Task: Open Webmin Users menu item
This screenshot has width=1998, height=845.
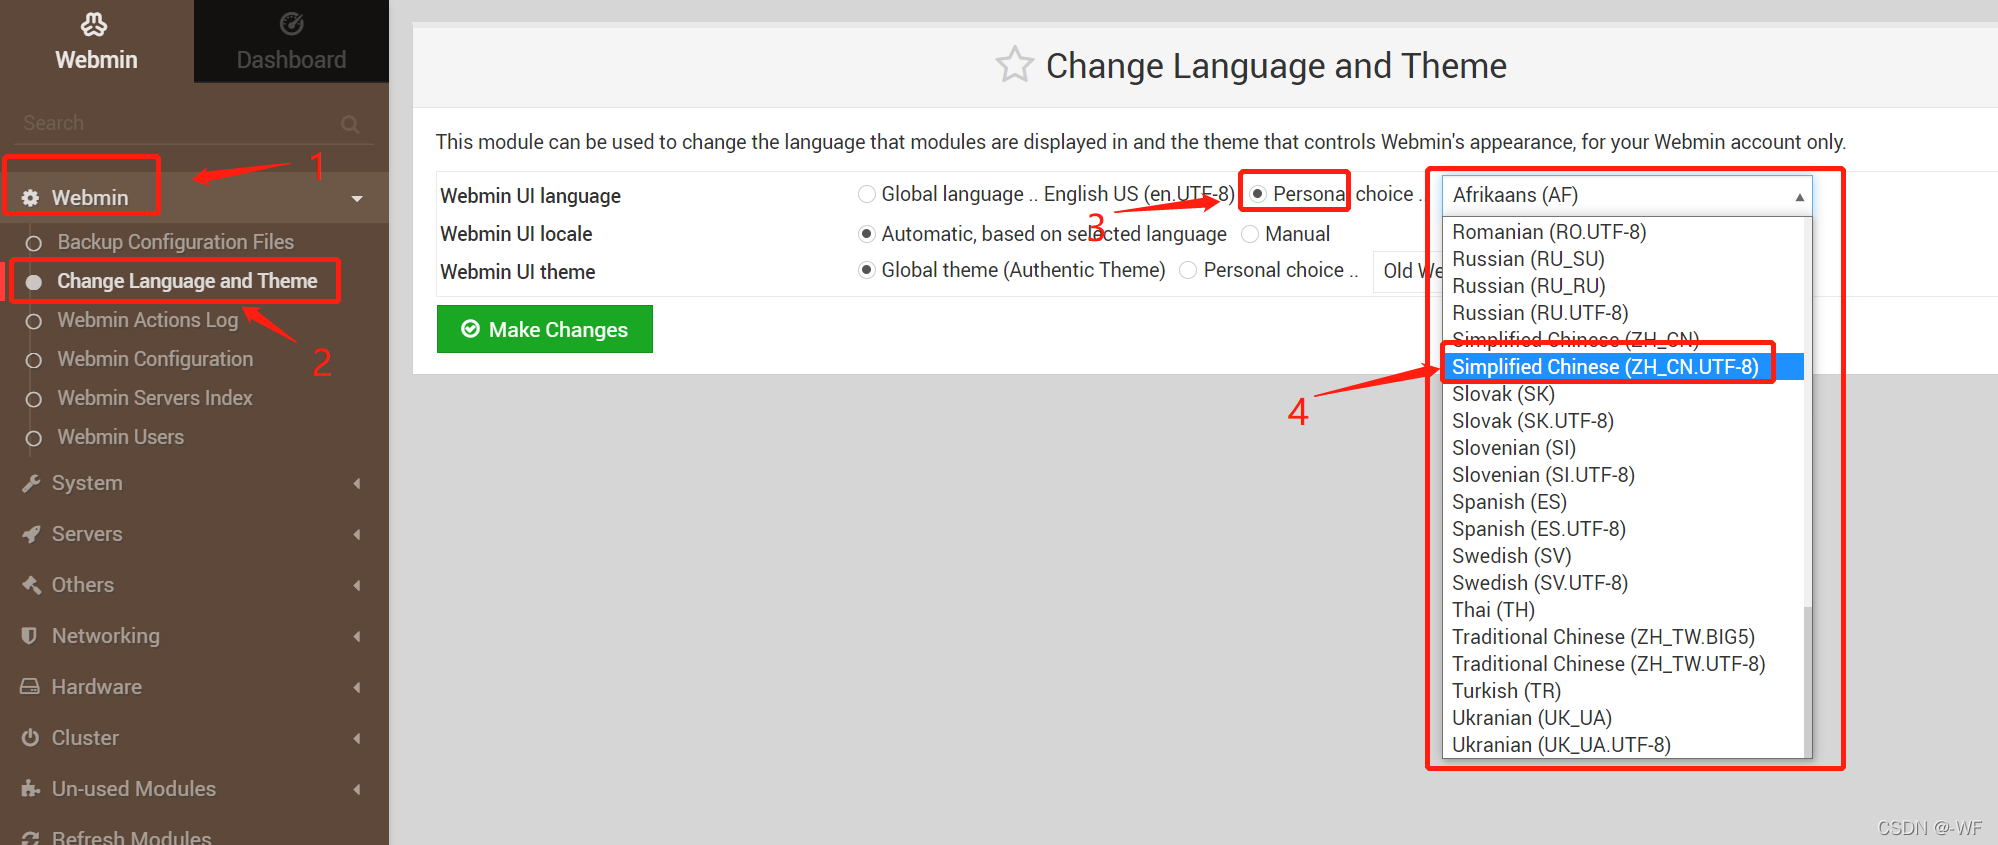Action: pos(121,437)
